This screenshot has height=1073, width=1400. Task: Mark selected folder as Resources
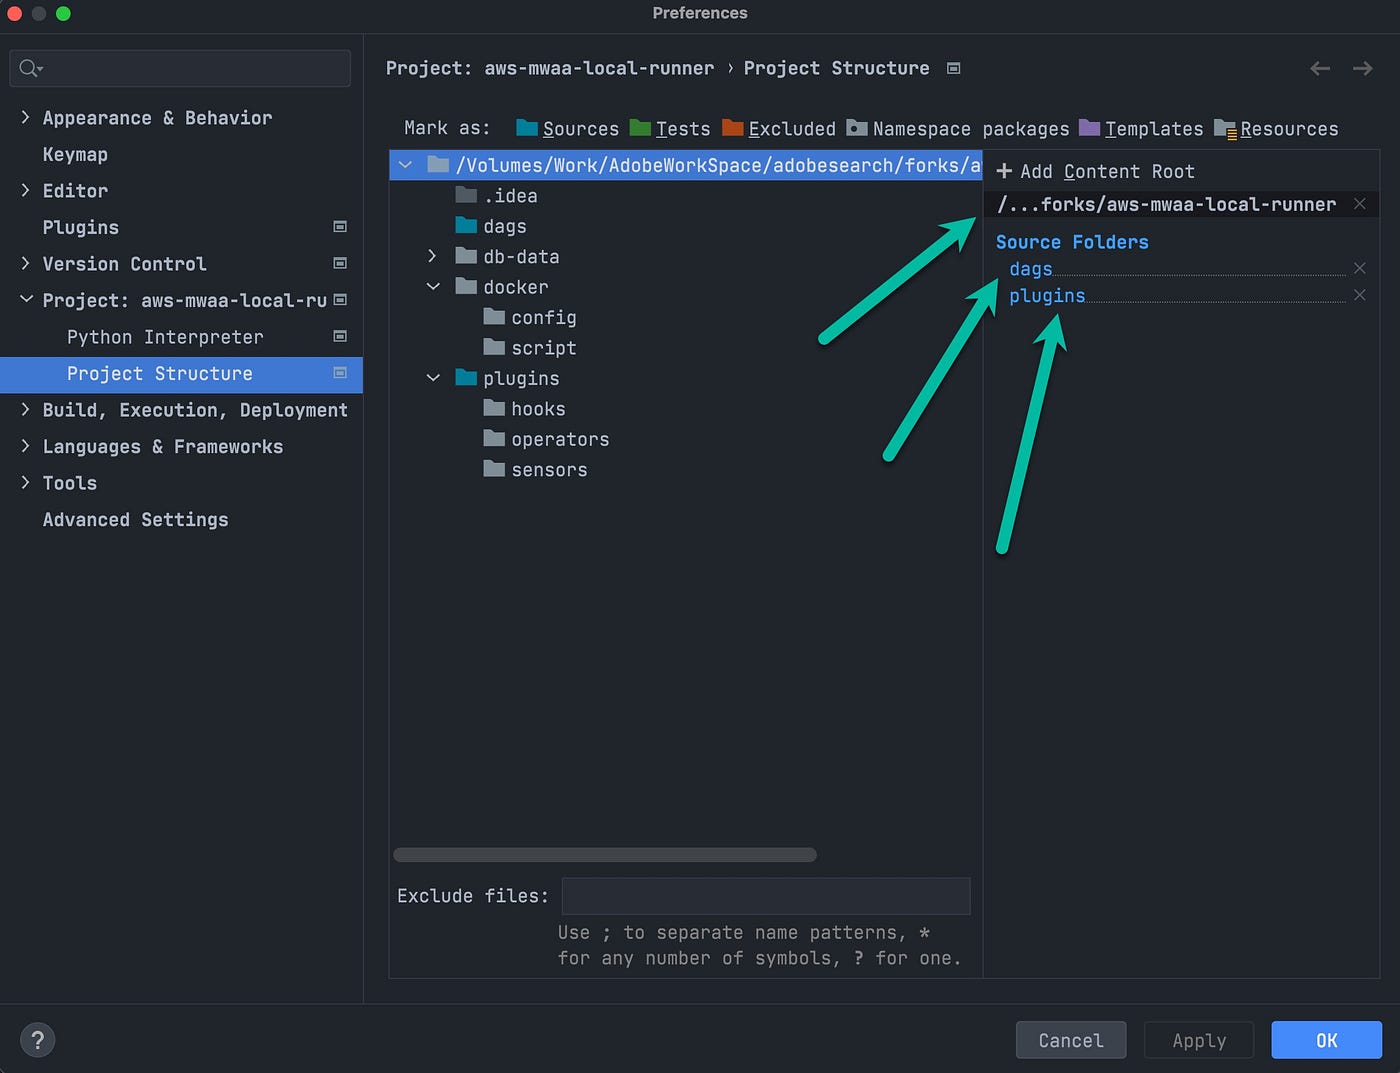[1276, 129]
